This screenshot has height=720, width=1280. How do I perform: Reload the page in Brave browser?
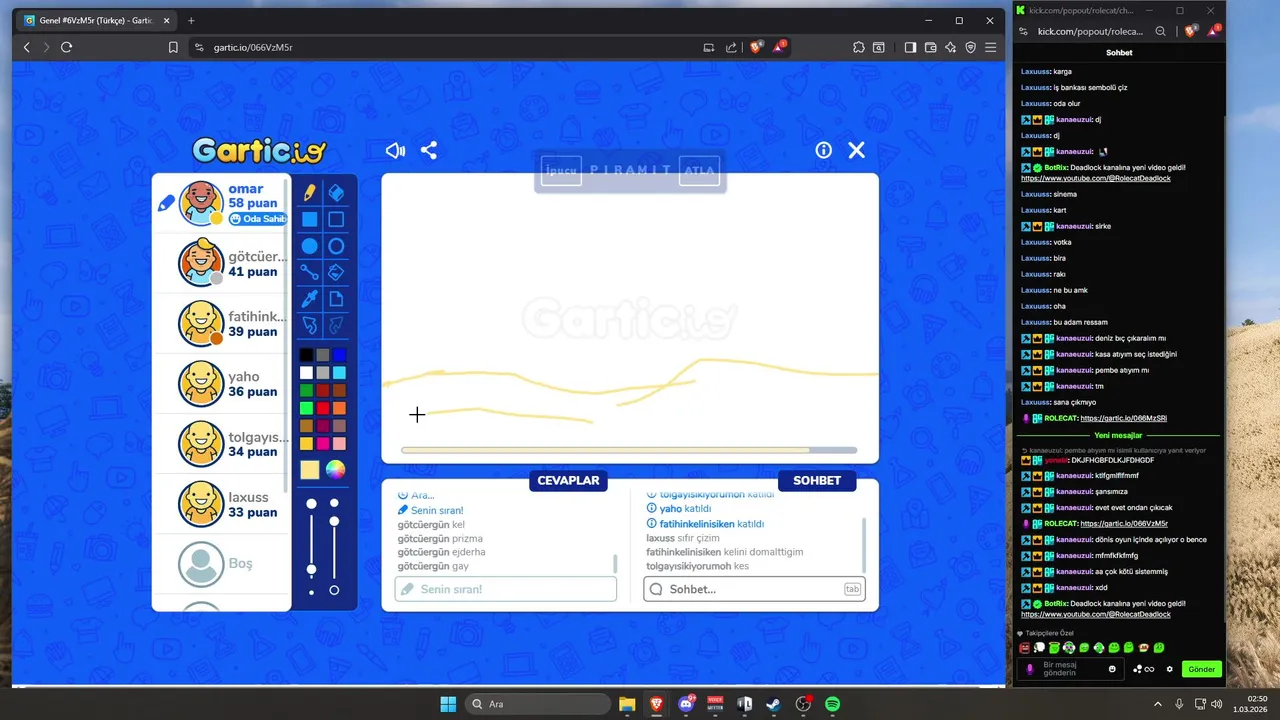[67, 47]
